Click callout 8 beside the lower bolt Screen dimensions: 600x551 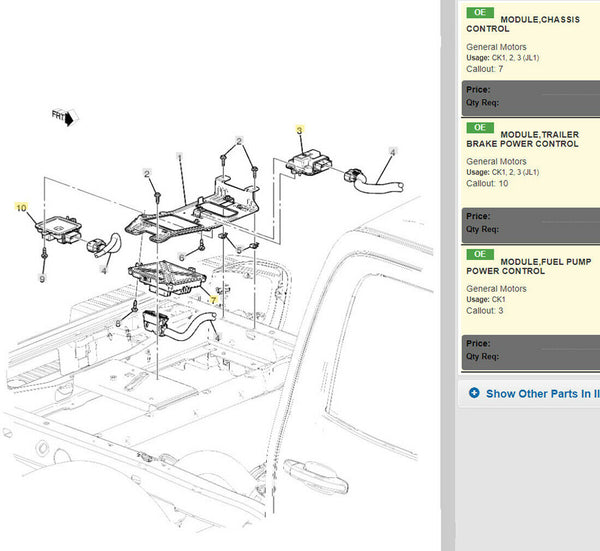pos(118,324)
